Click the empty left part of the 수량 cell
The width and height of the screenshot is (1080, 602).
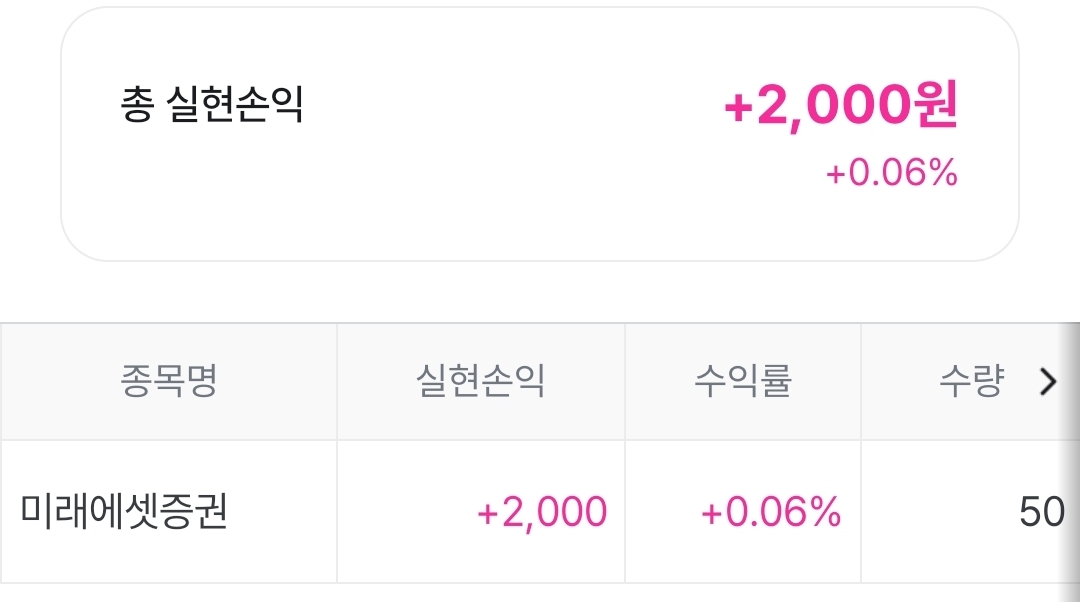(920, 513)
